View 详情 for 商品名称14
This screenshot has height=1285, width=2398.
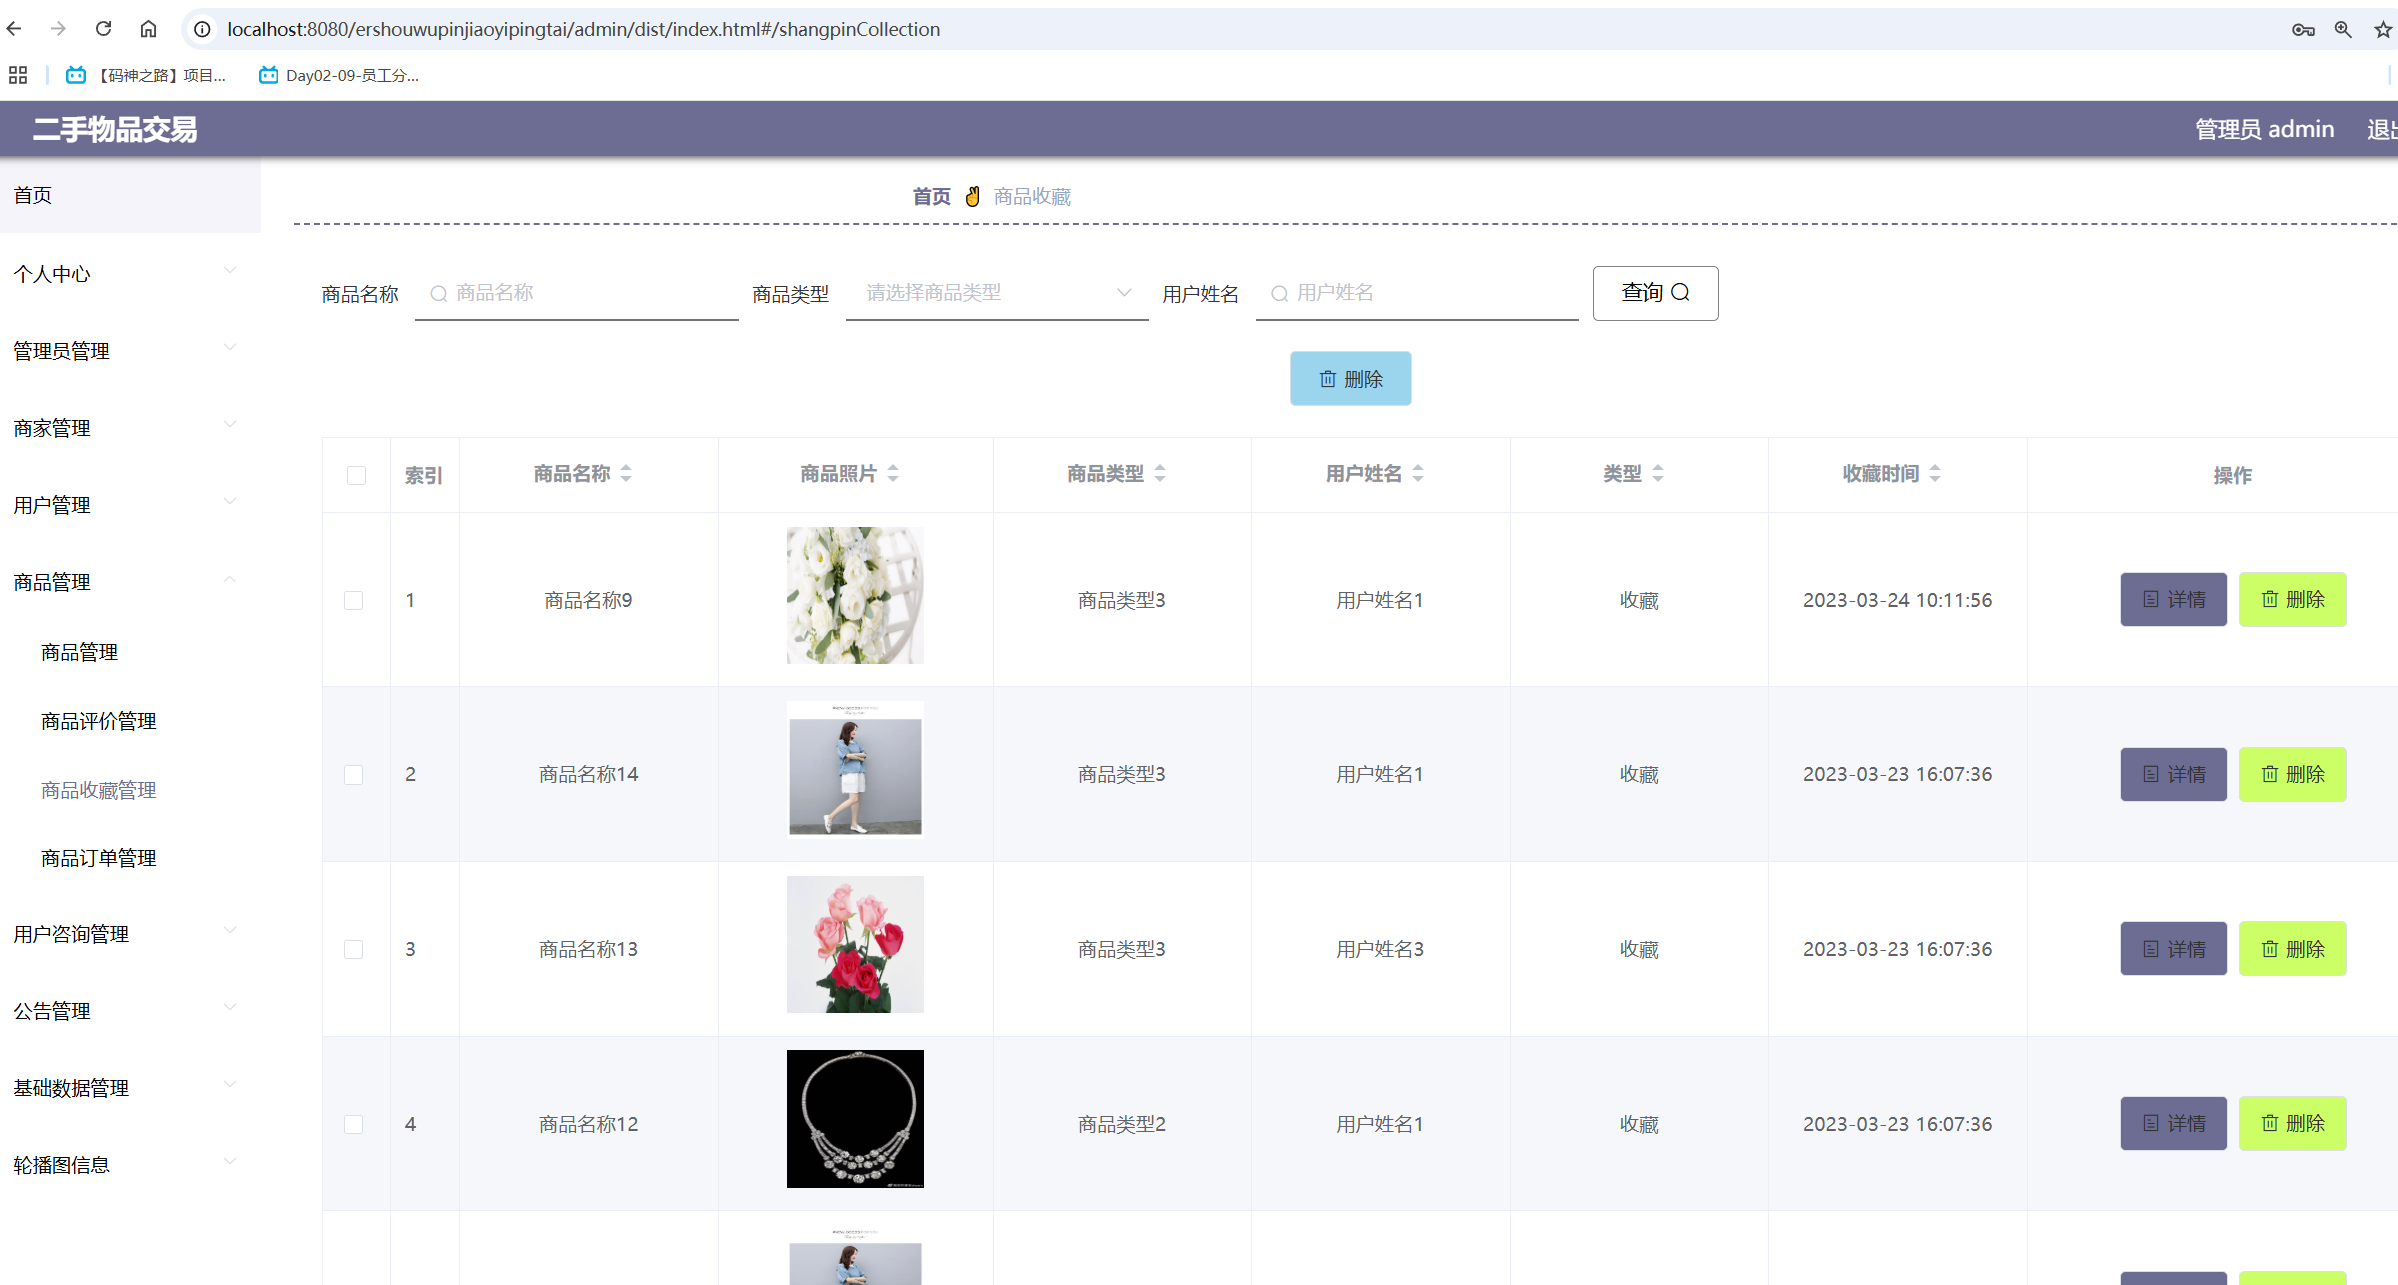tap(2173, 774)
